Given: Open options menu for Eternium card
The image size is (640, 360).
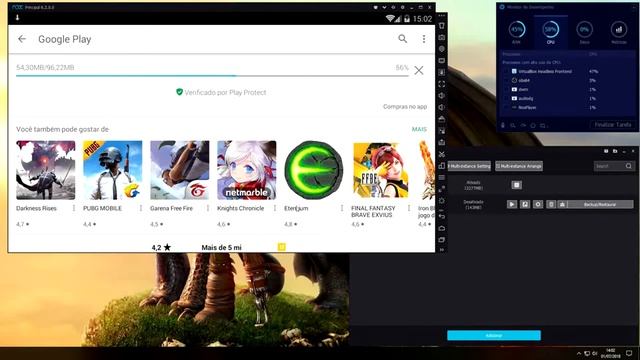Looking at the screenshot, I should point(342,208).
